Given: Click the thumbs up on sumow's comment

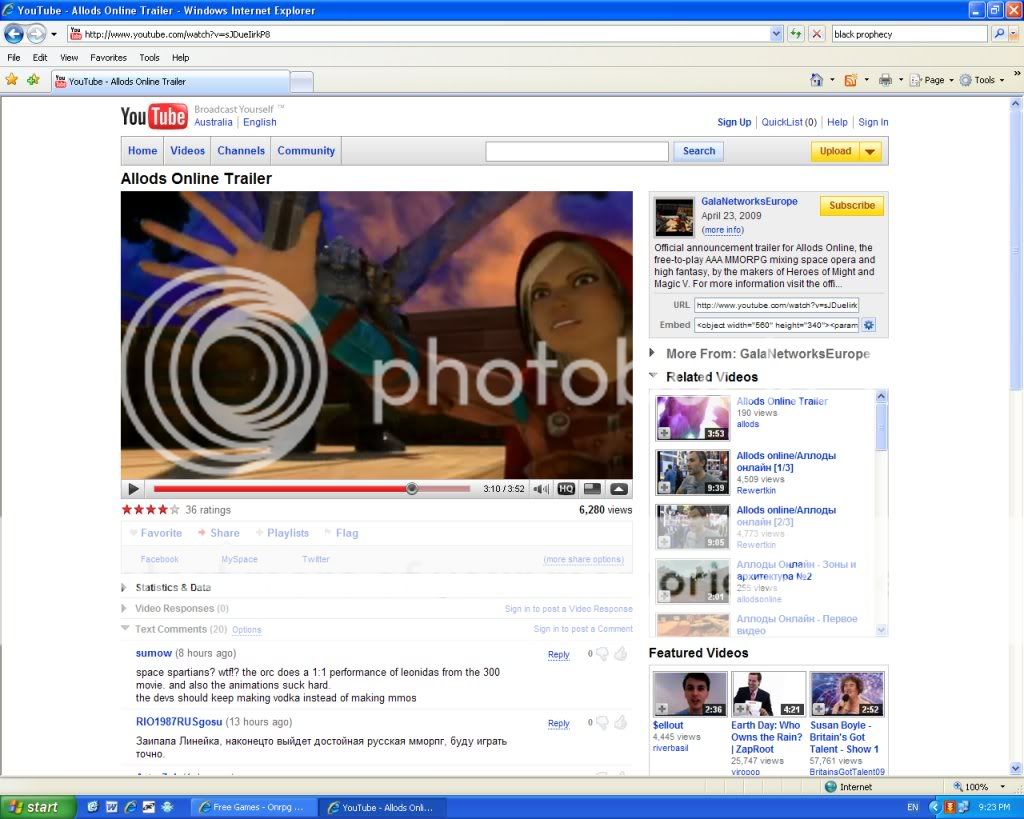Looking at the screenshot, I should (x=621, y=654).
